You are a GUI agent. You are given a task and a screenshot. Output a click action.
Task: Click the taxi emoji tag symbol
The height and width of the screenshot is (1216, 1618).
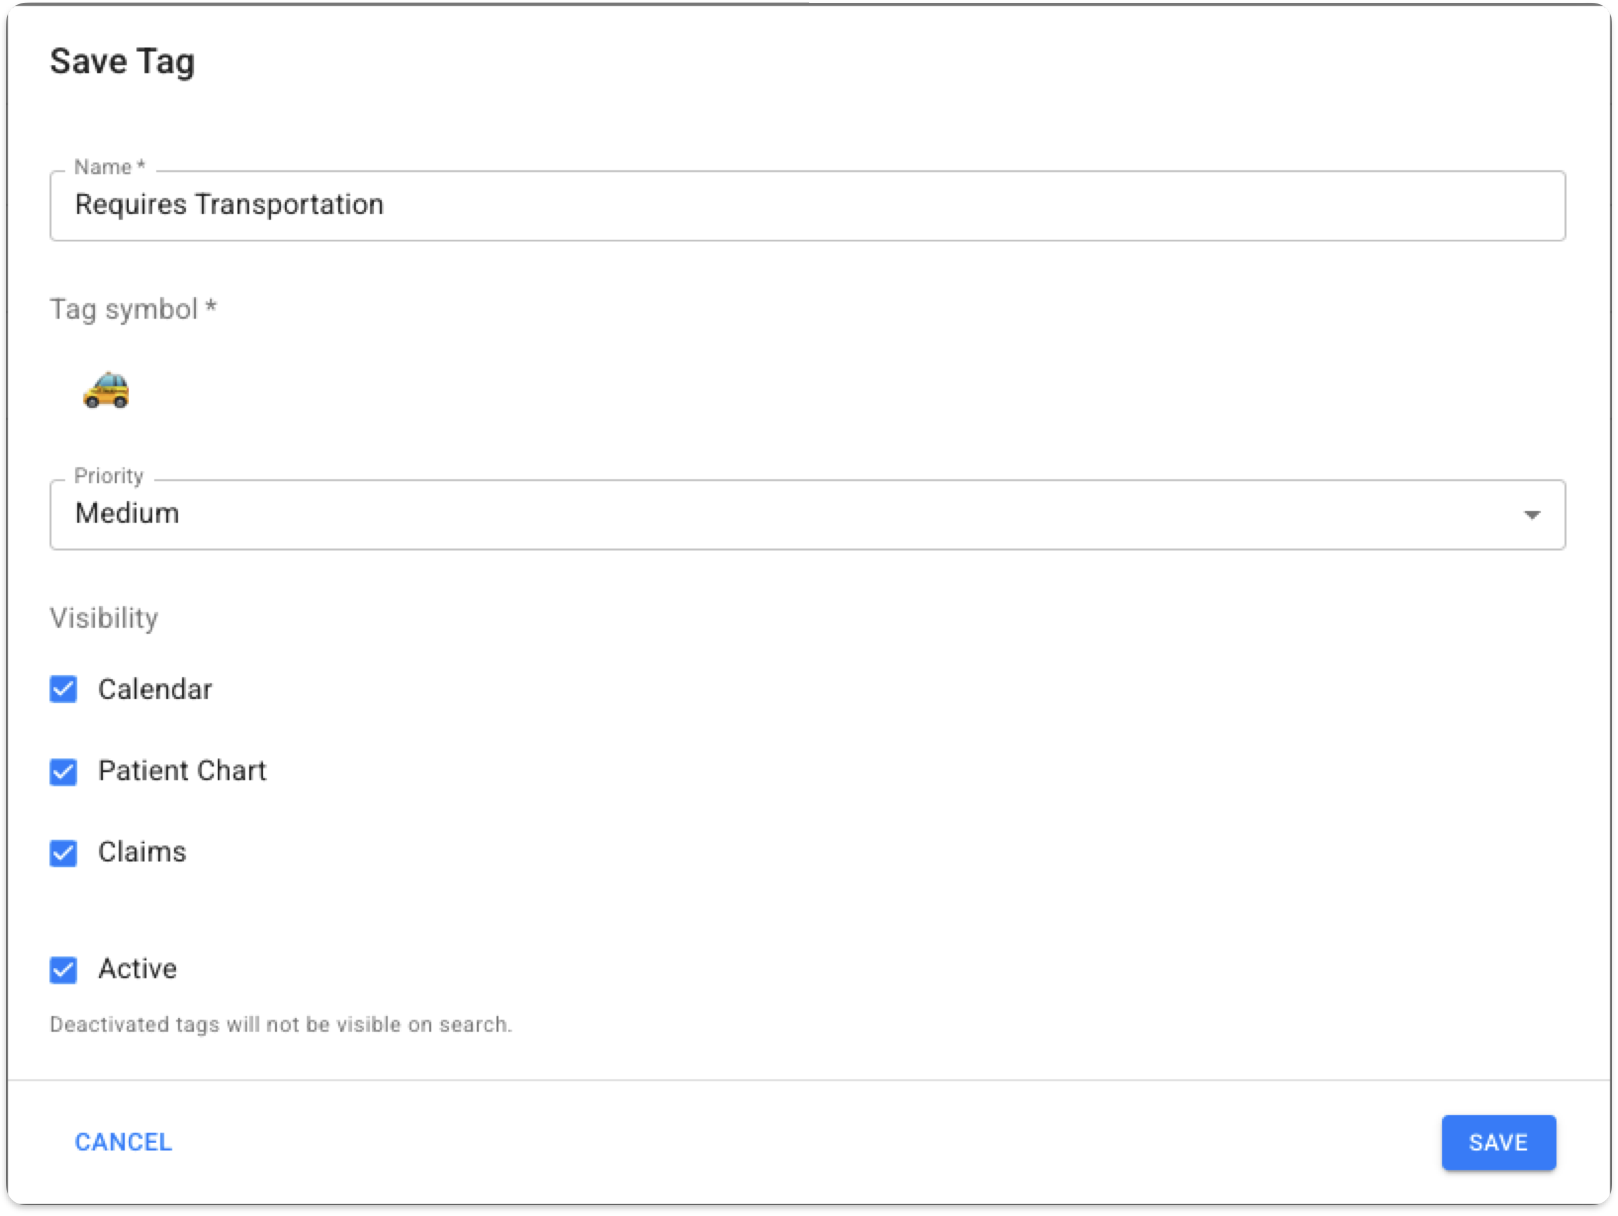point(106,389)
